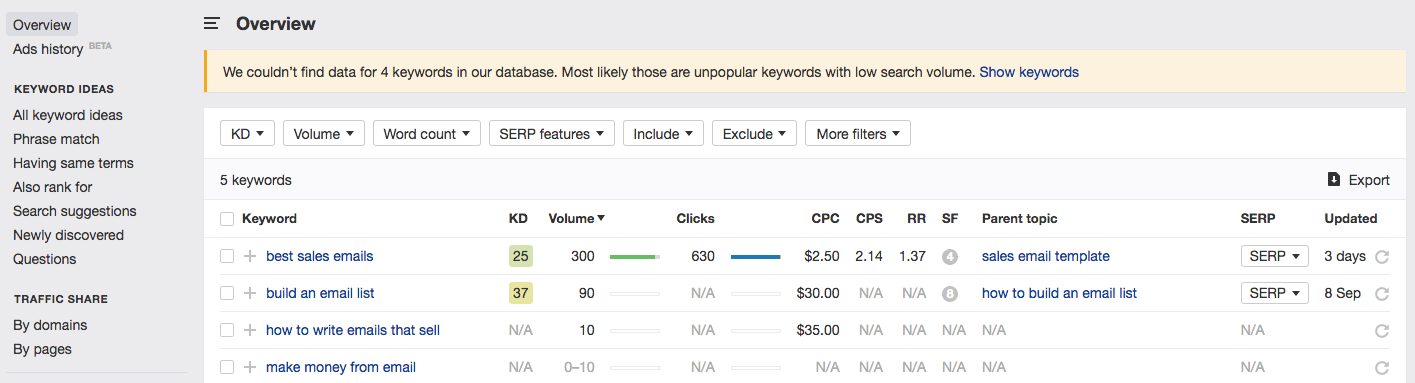Check the 'build an email list' checkbox
This screenshot has height=383, width=1415.
[x=227, y=293]
